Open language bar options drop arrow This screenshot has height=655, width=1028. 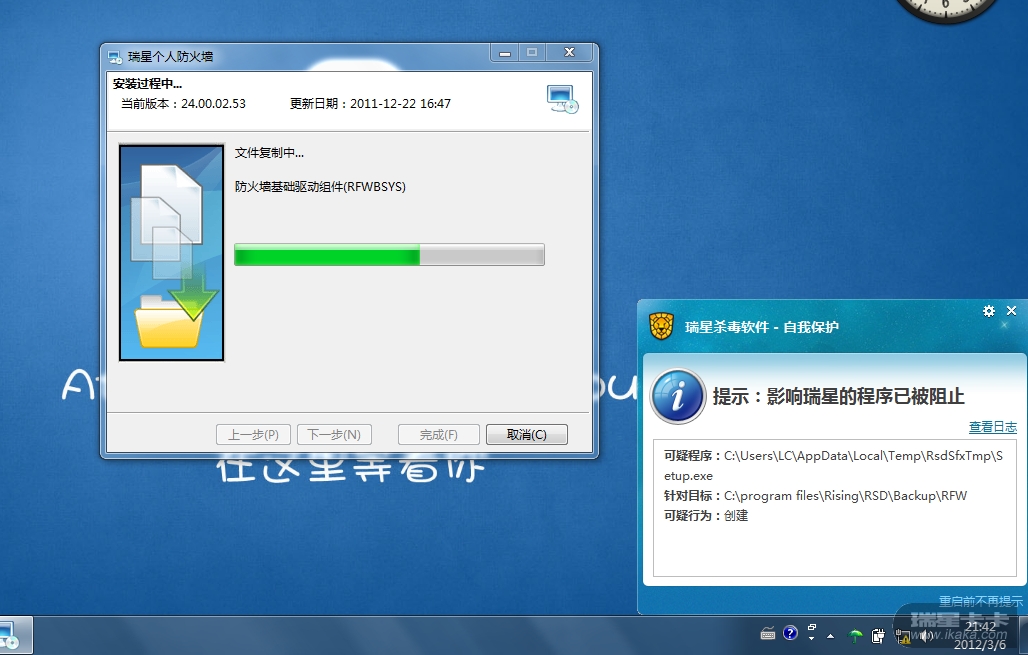(812, 639)
